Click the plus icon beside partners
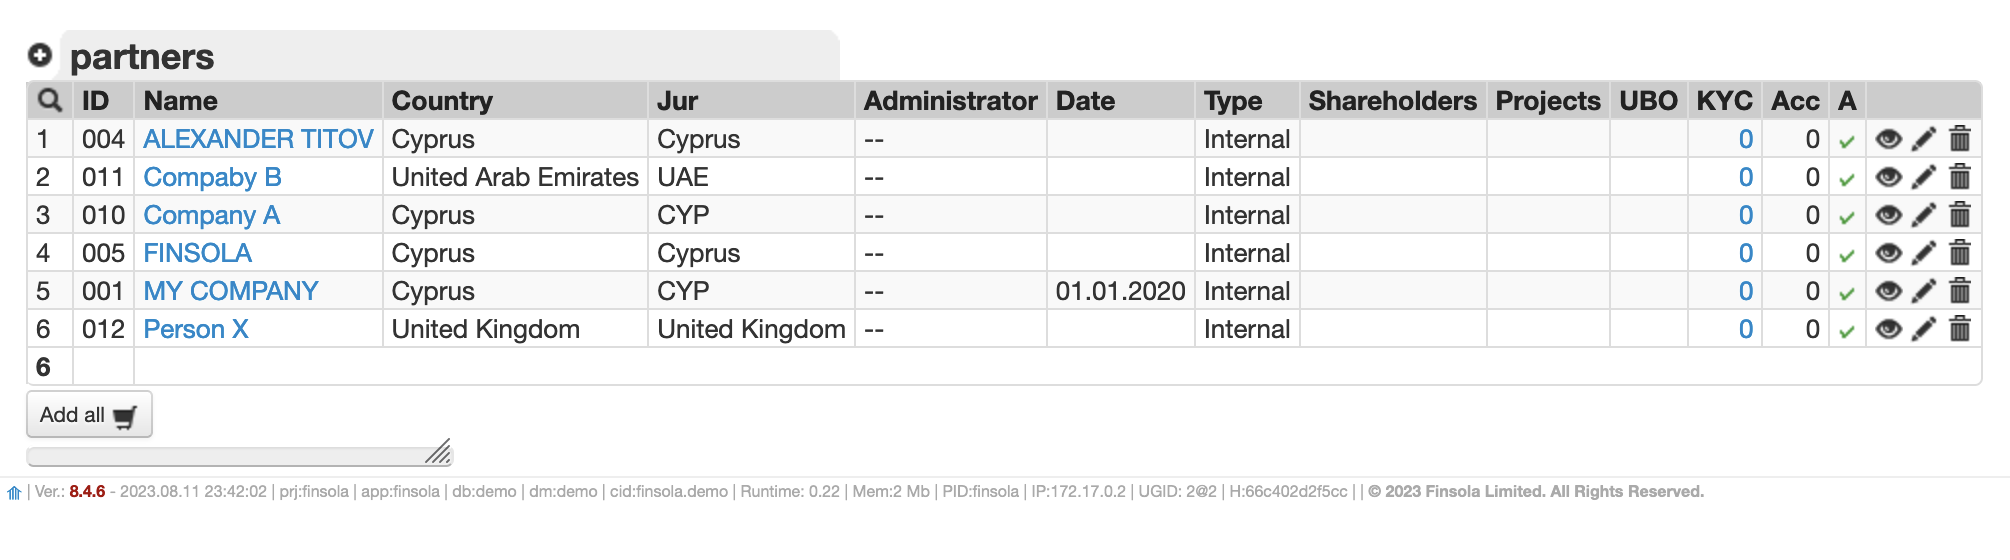 click(x=39, y=56)
